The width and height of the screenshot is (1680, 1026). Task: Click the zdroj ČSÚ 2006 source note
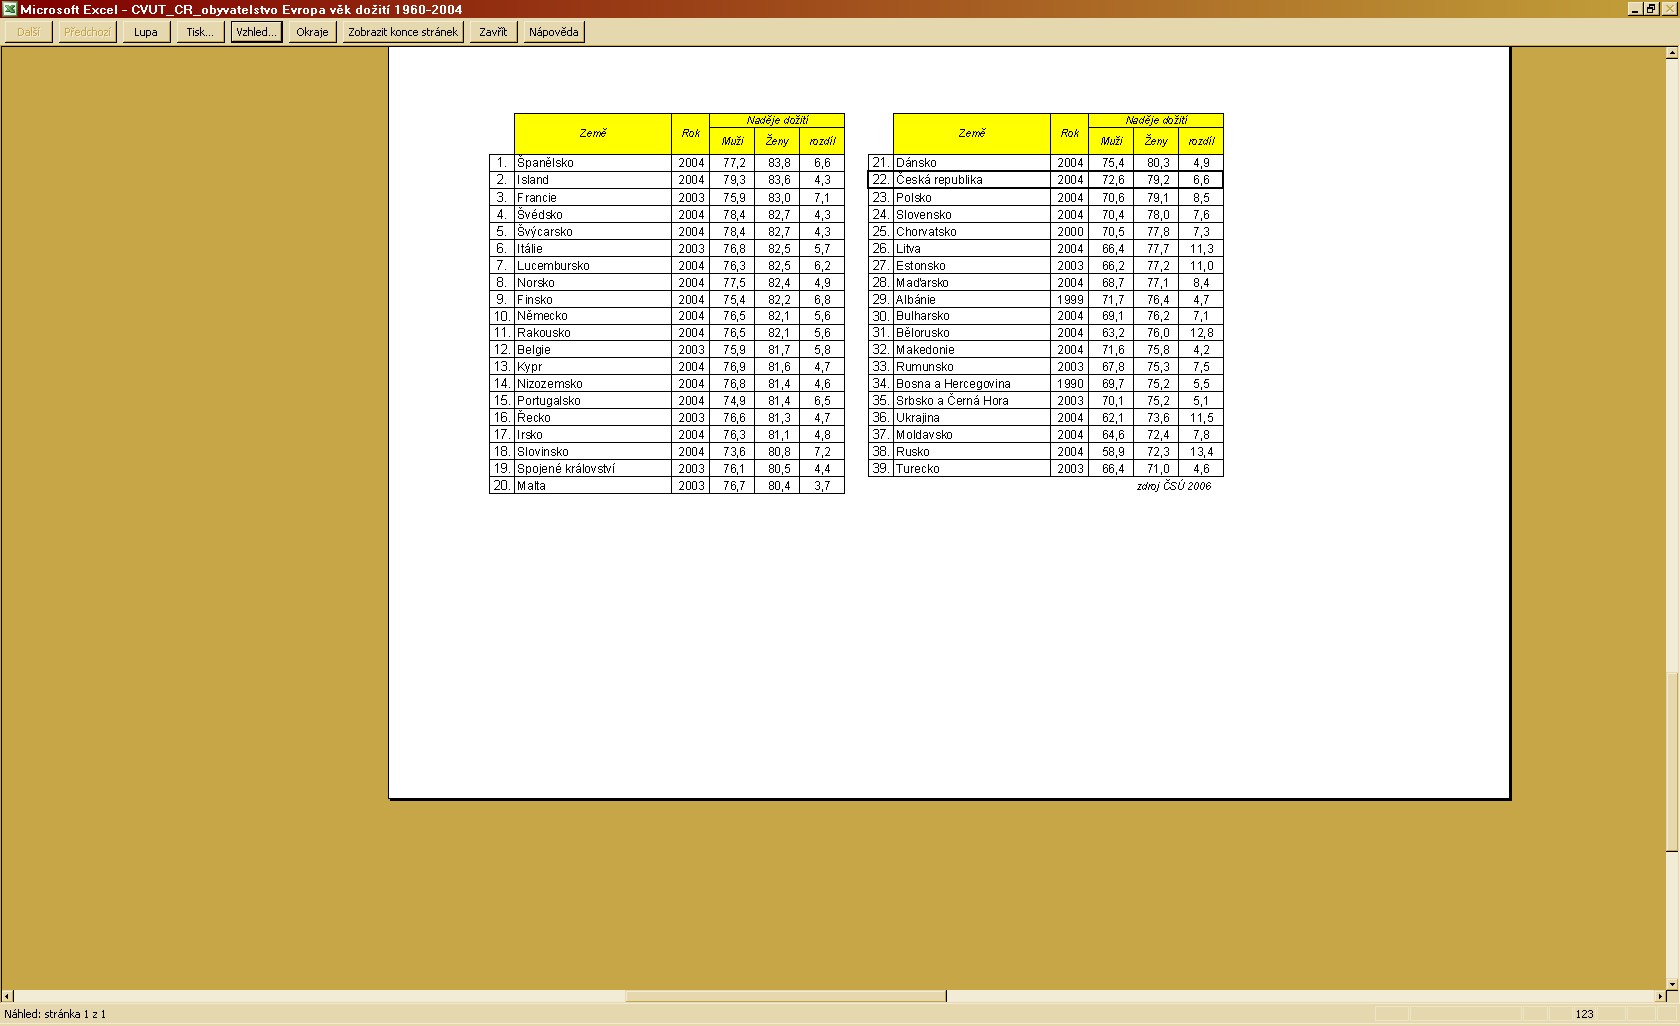tap(1174, 486)
